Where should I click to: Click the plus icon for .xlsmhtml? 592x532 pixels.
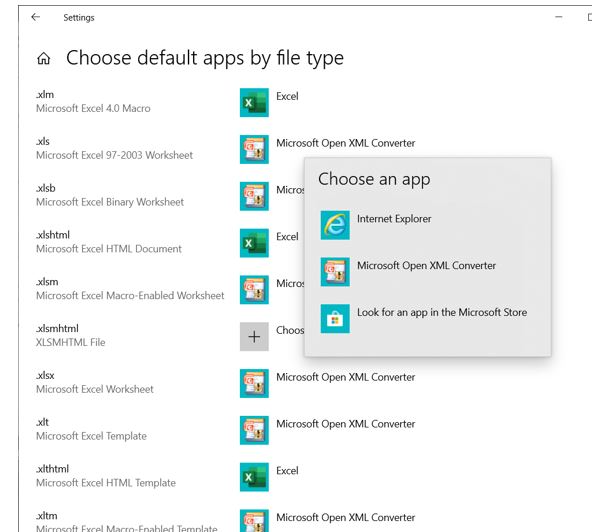coord(254,336)
